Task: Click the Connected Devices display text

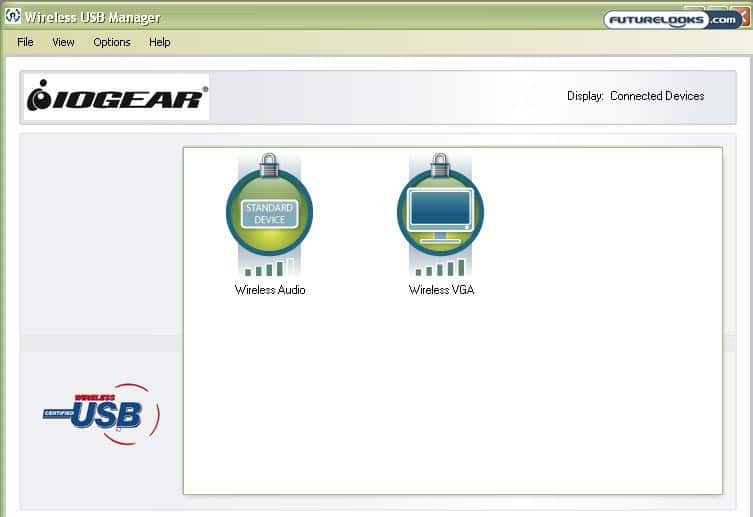Action: coord(656,96)
